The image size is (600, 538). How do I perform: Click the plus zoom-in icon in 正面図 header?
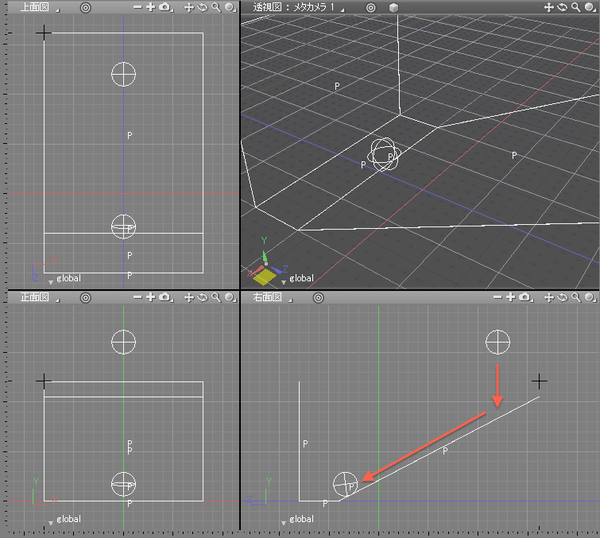pyautogui.click(x=151, y=297)
